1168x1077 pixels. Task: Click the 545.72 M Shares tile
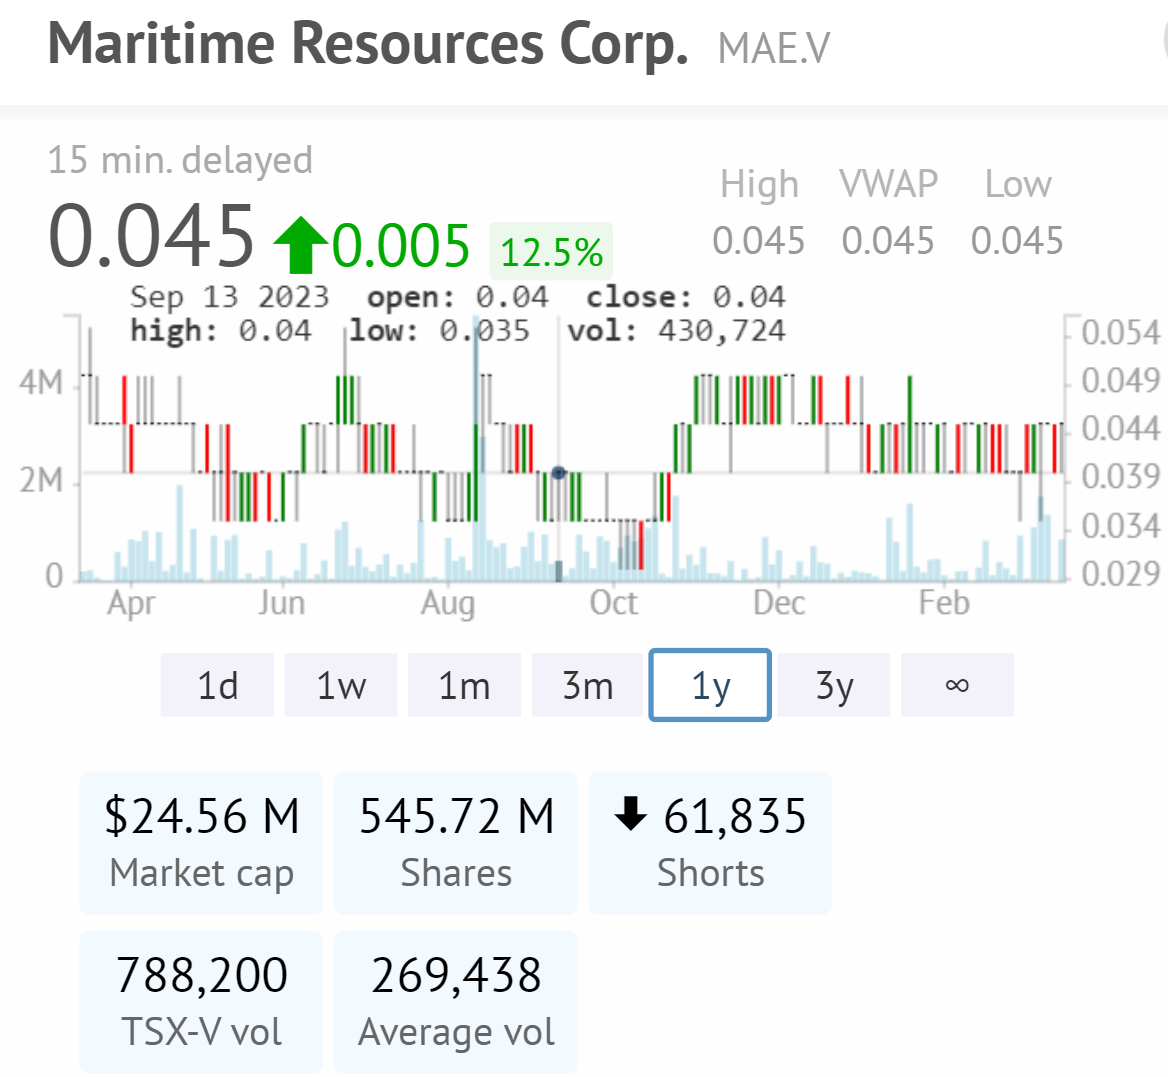click(x=456, y=843)
